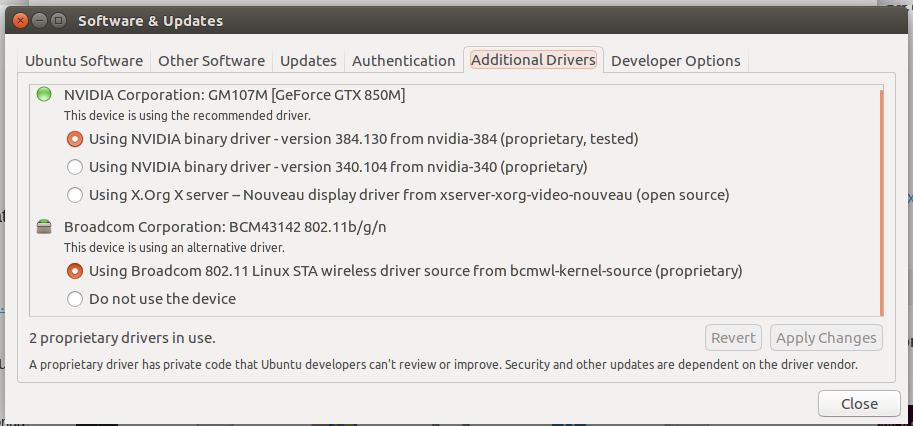Click 'This device is using the recommended driver' text
Viewport: 913px width, 426px height.
coord(187,116)
